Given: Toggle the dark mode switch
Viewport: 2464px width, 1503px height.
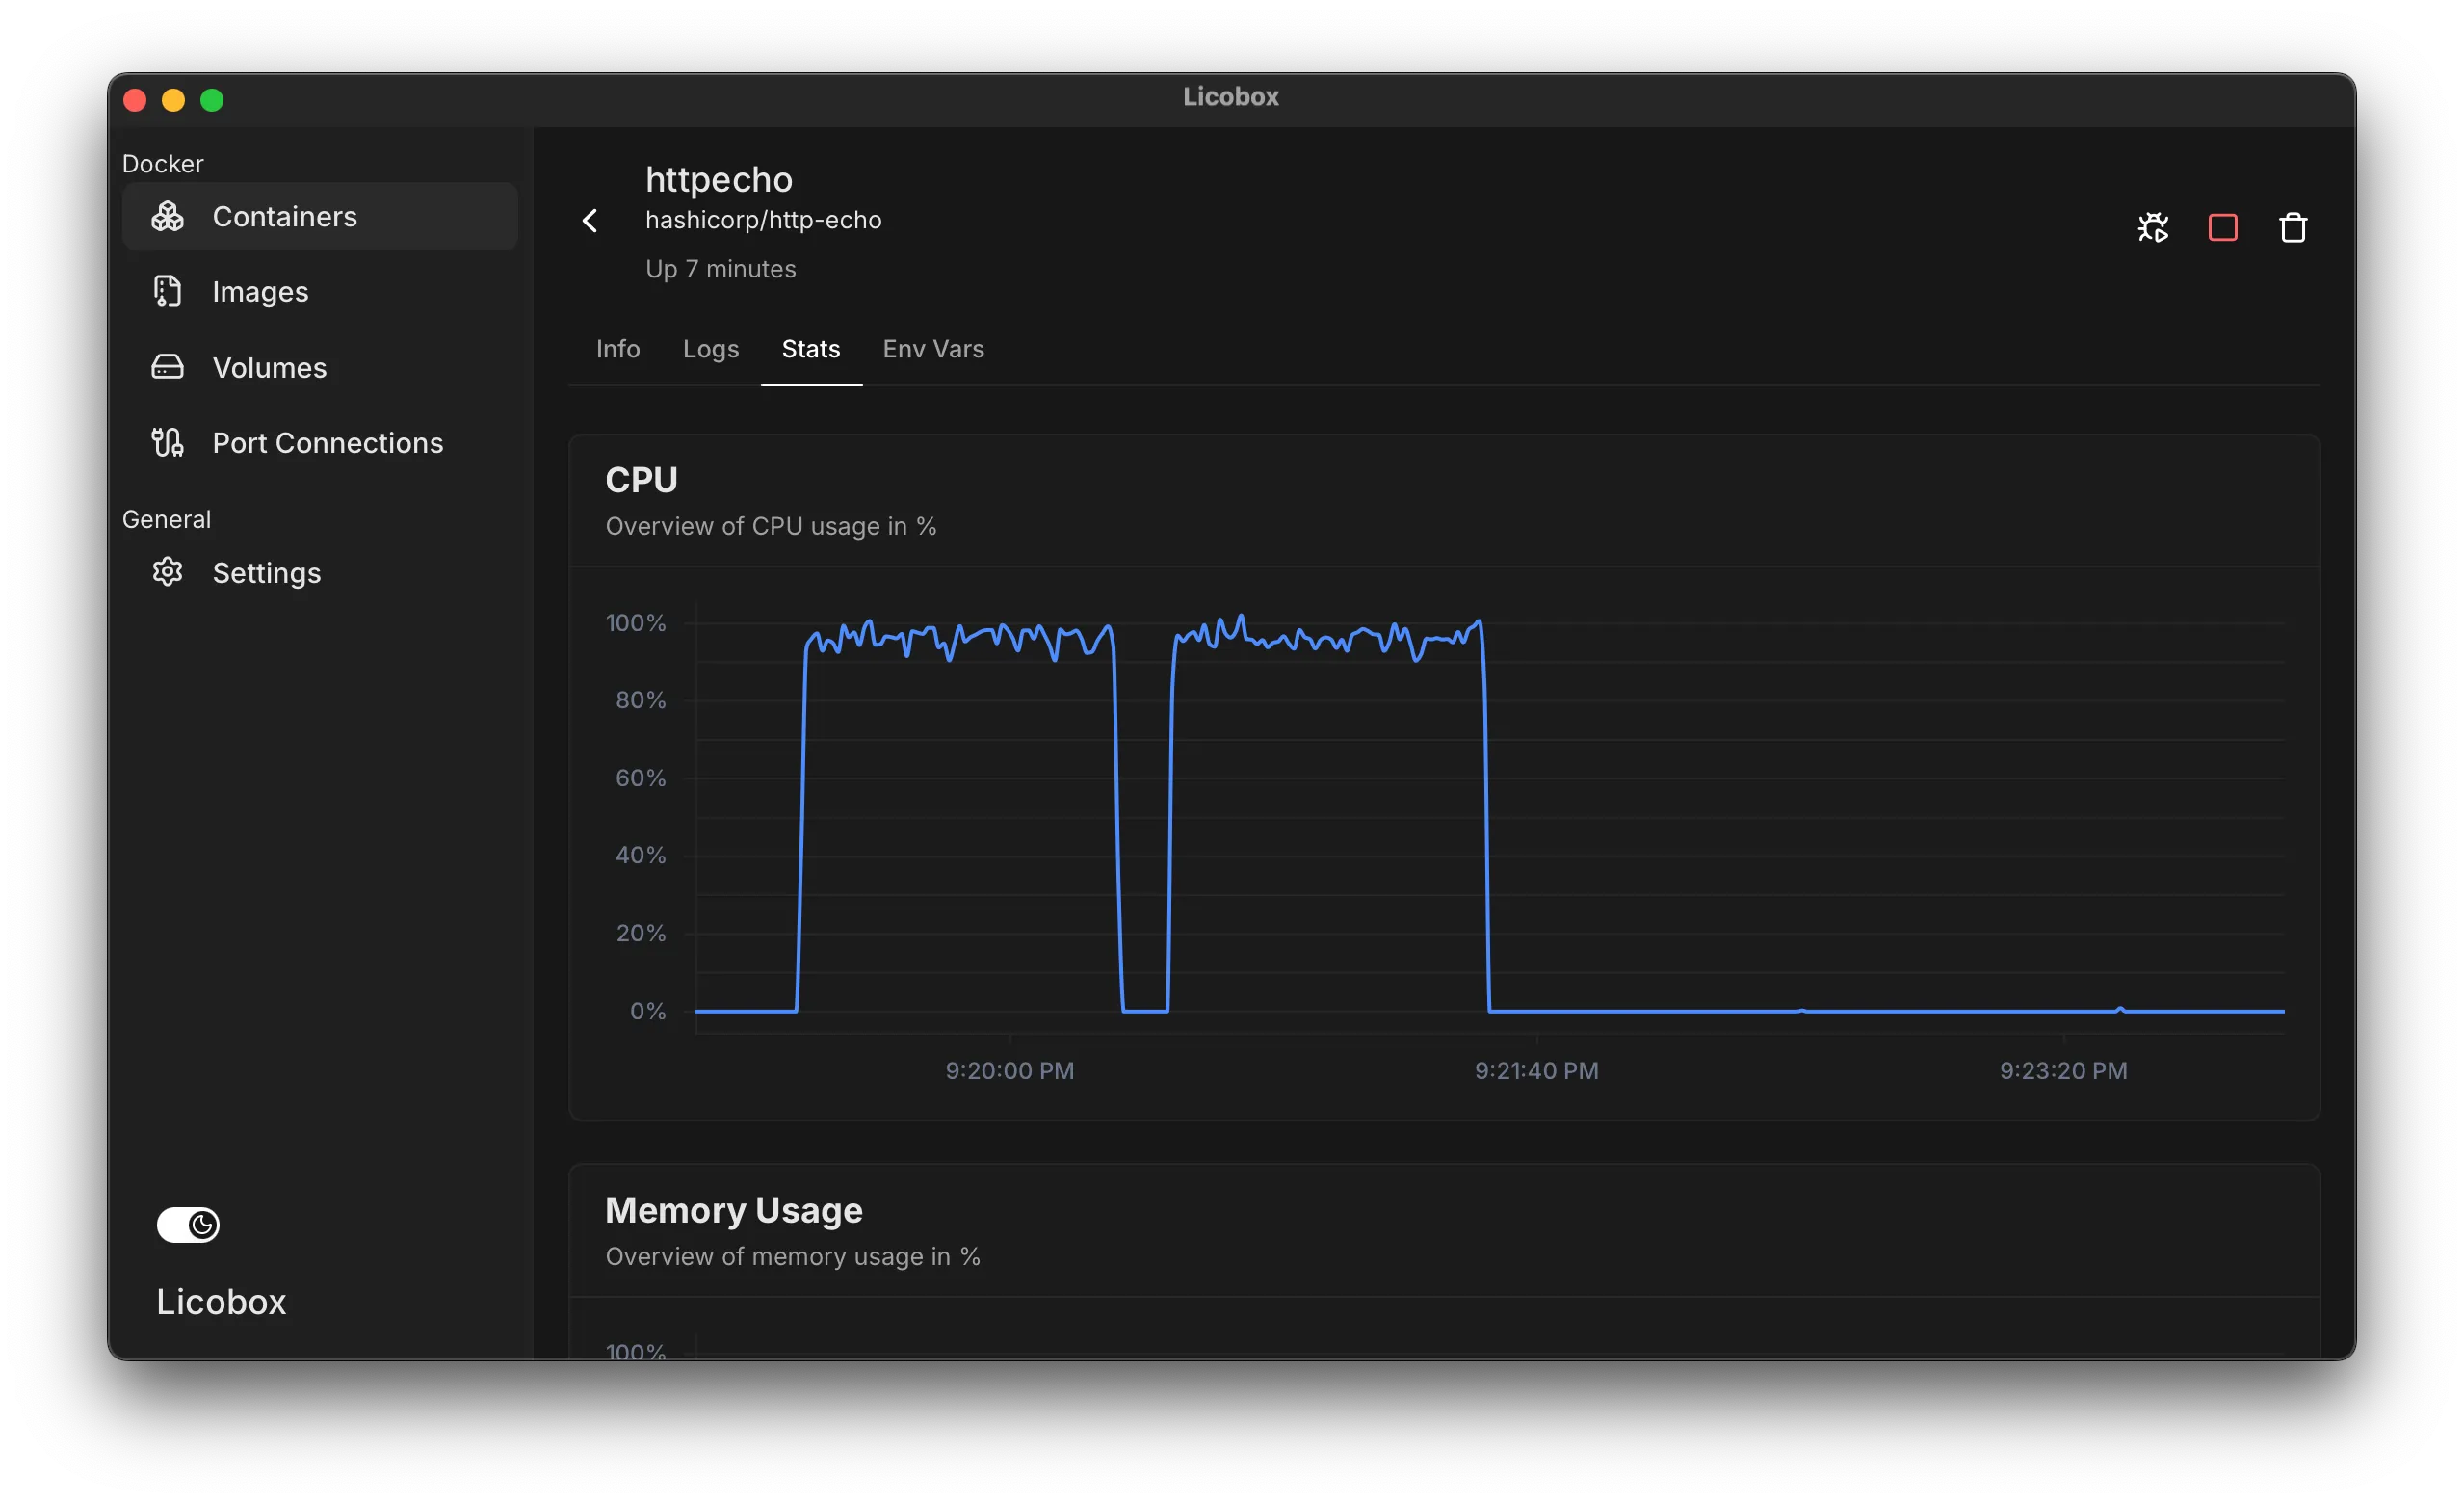Looking at the screenshot, I should point(188,1224).
